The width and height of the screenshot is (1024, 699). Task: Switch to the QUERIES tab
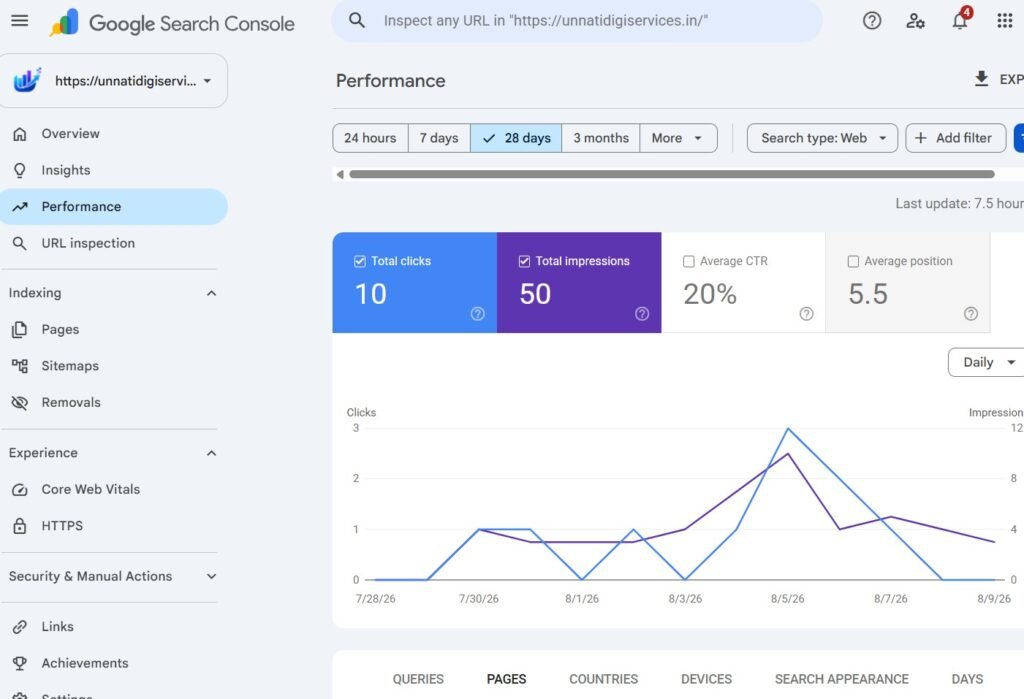point(418,679)
